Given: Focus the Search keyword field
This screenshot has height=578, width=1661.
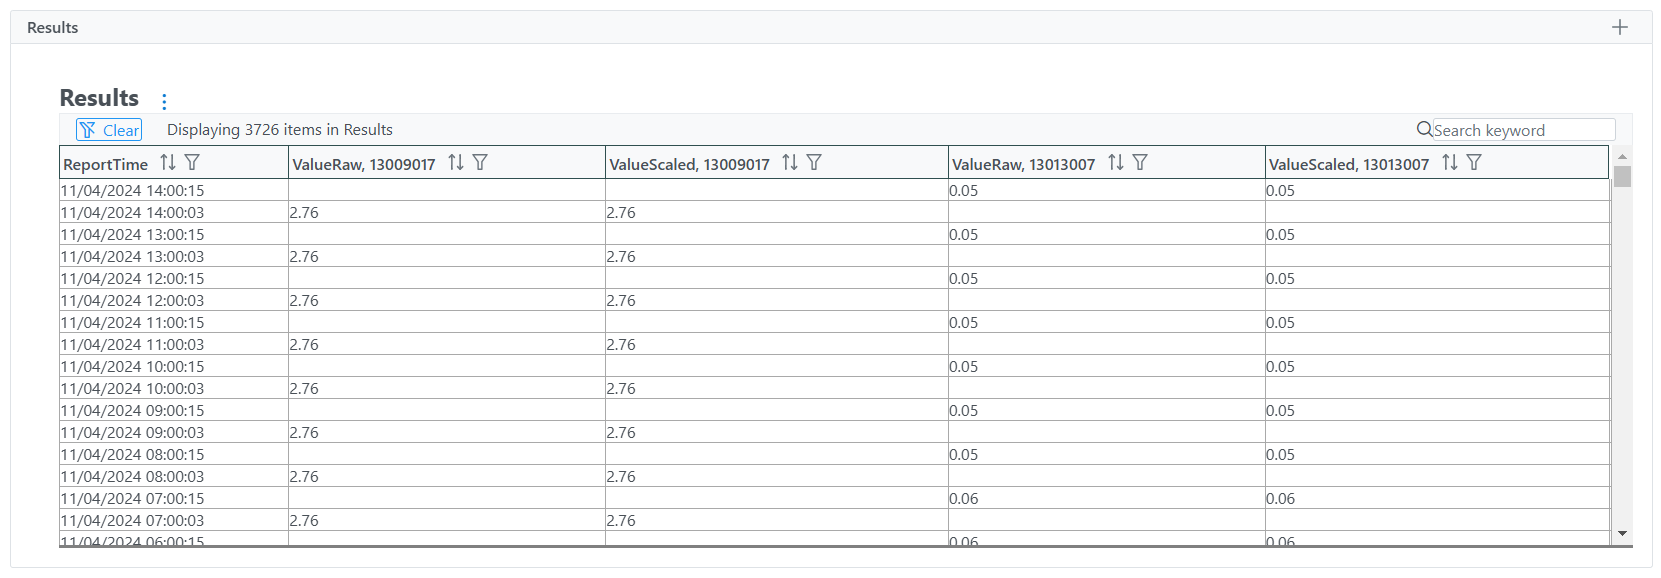Looking at the screenshot, I should [1524, 130].
